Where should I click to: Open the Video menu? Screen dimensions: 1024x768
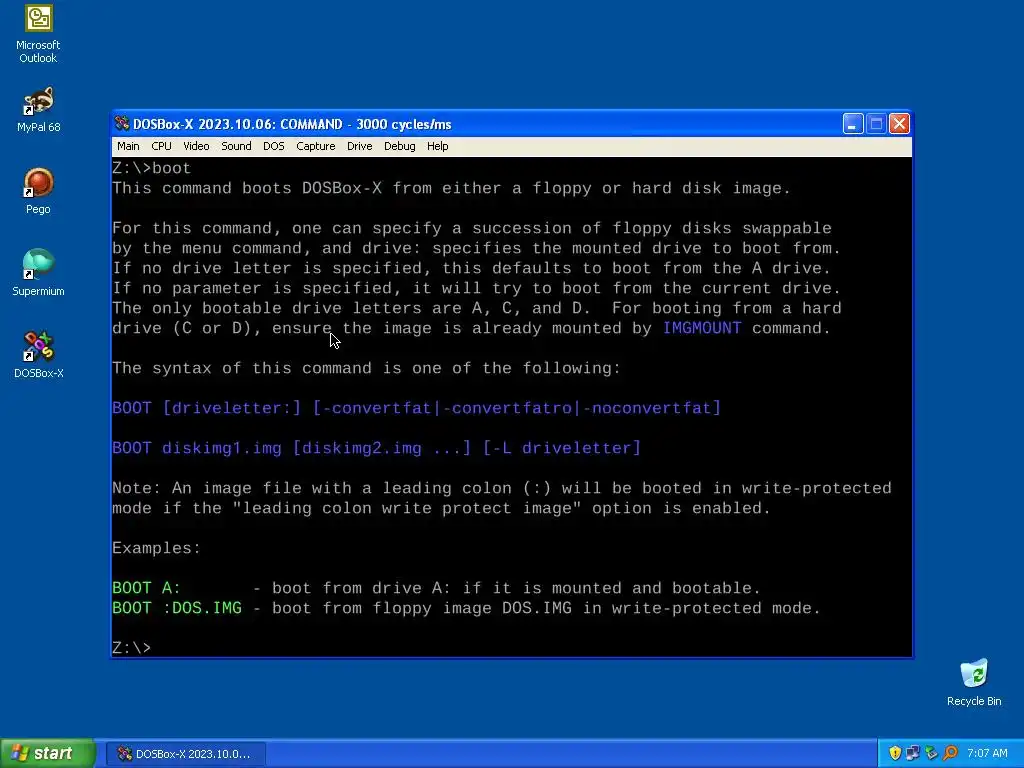point(196,146)
